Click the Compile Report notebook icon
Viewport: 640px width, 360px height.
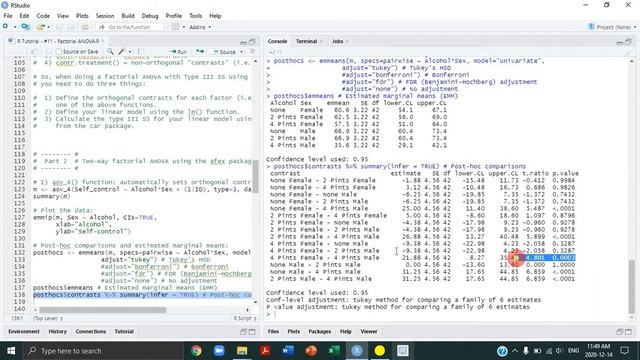(x=140, y=51)
